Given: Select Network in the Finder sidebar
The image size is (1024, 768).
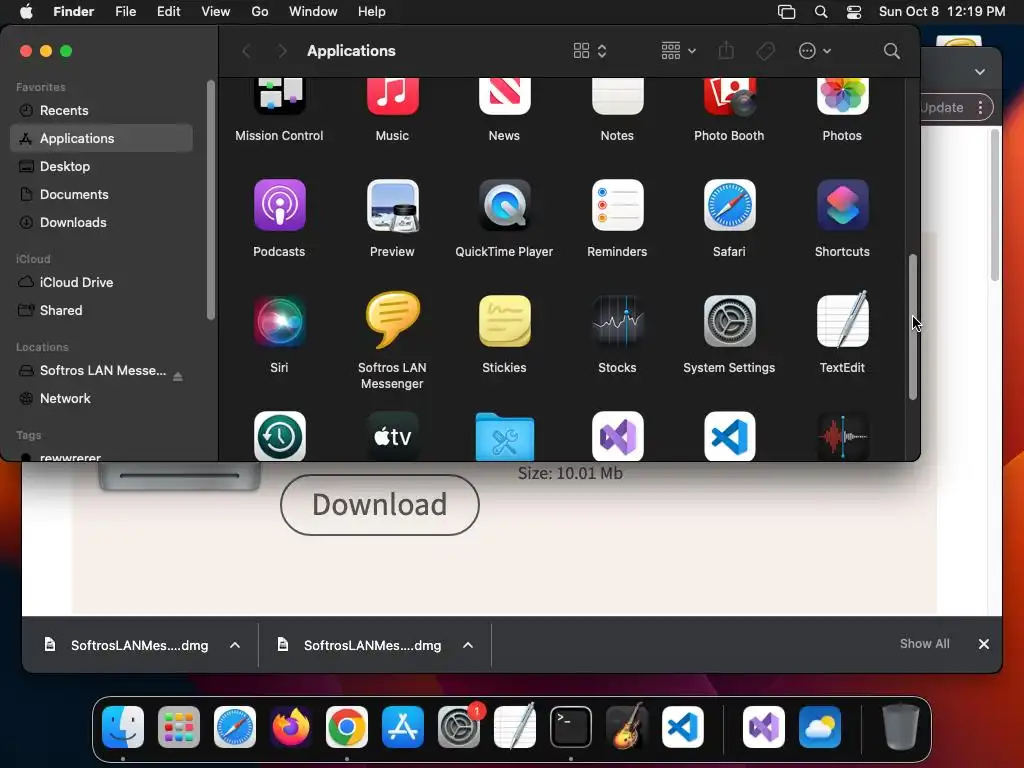Looking at the screenshot, I should [102, 398].
